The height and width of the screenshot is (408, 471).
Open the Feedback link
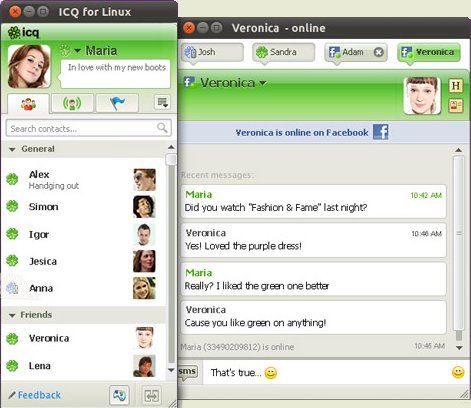click(x=39, y=395)
